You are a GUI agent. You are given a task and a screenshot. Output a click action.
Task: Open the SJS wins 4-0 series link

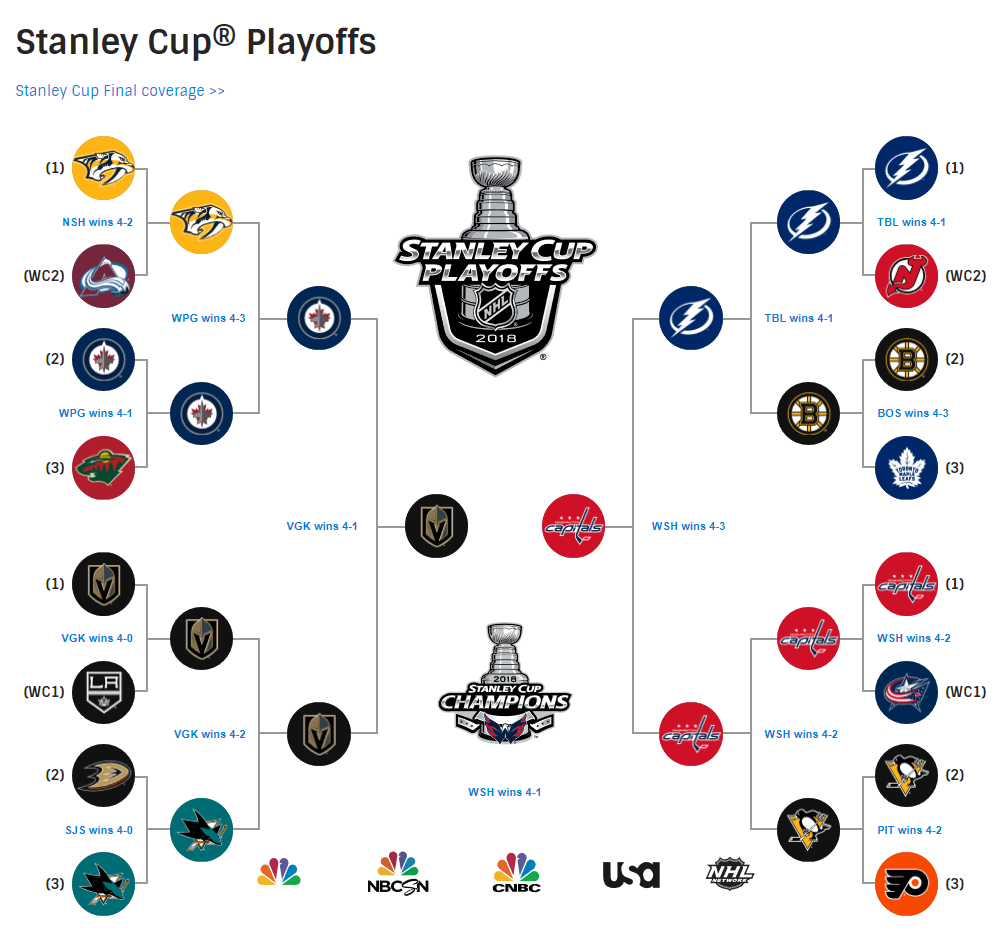96,830
